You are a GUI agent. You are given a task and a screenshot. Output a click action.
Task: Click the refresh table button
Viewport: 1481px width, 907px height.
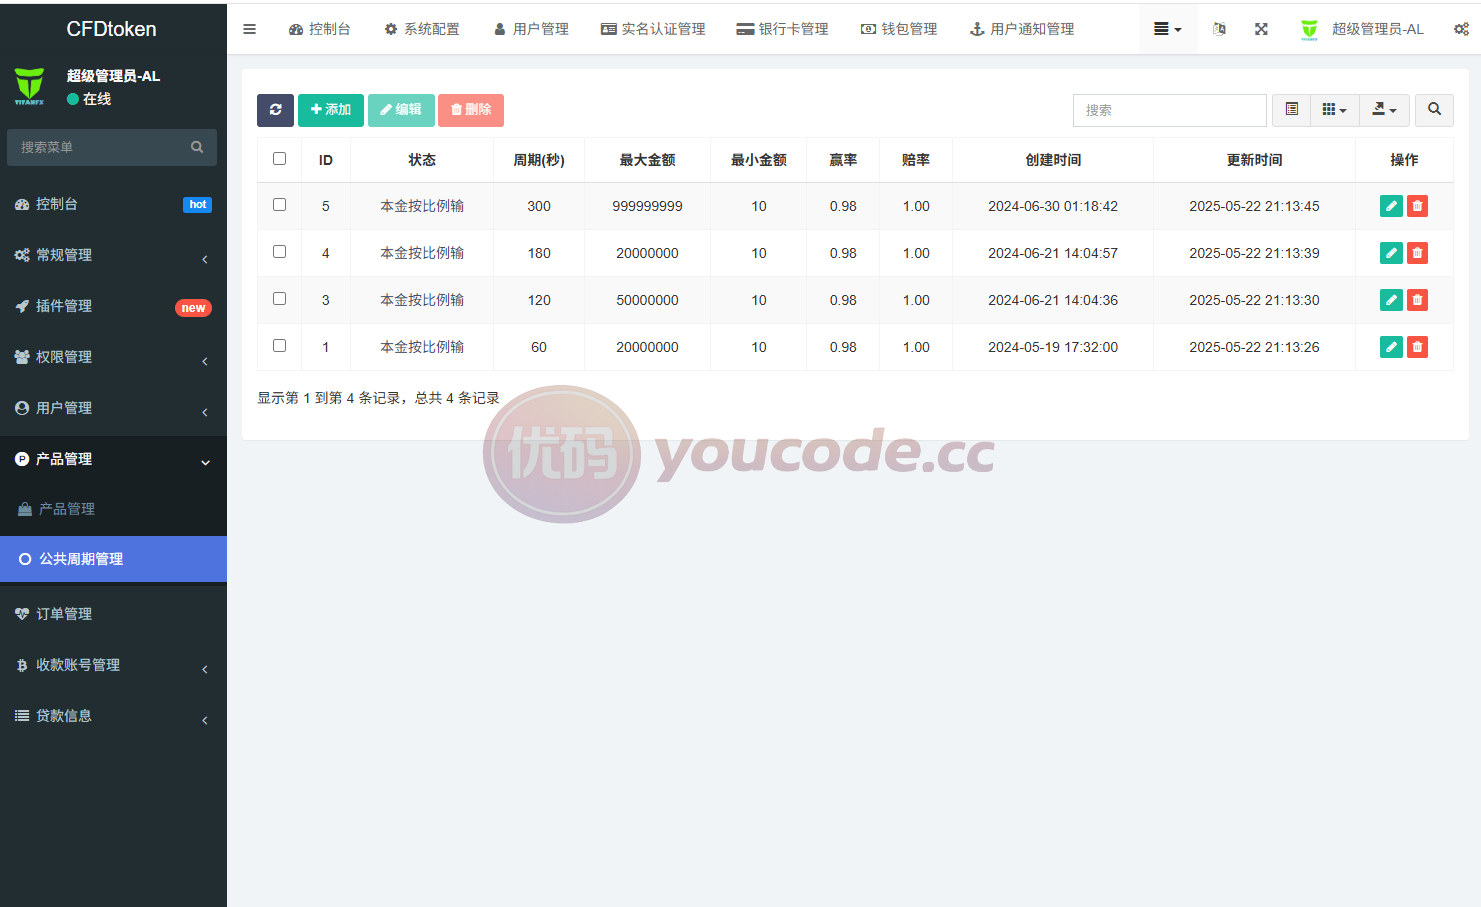(275, 110)
